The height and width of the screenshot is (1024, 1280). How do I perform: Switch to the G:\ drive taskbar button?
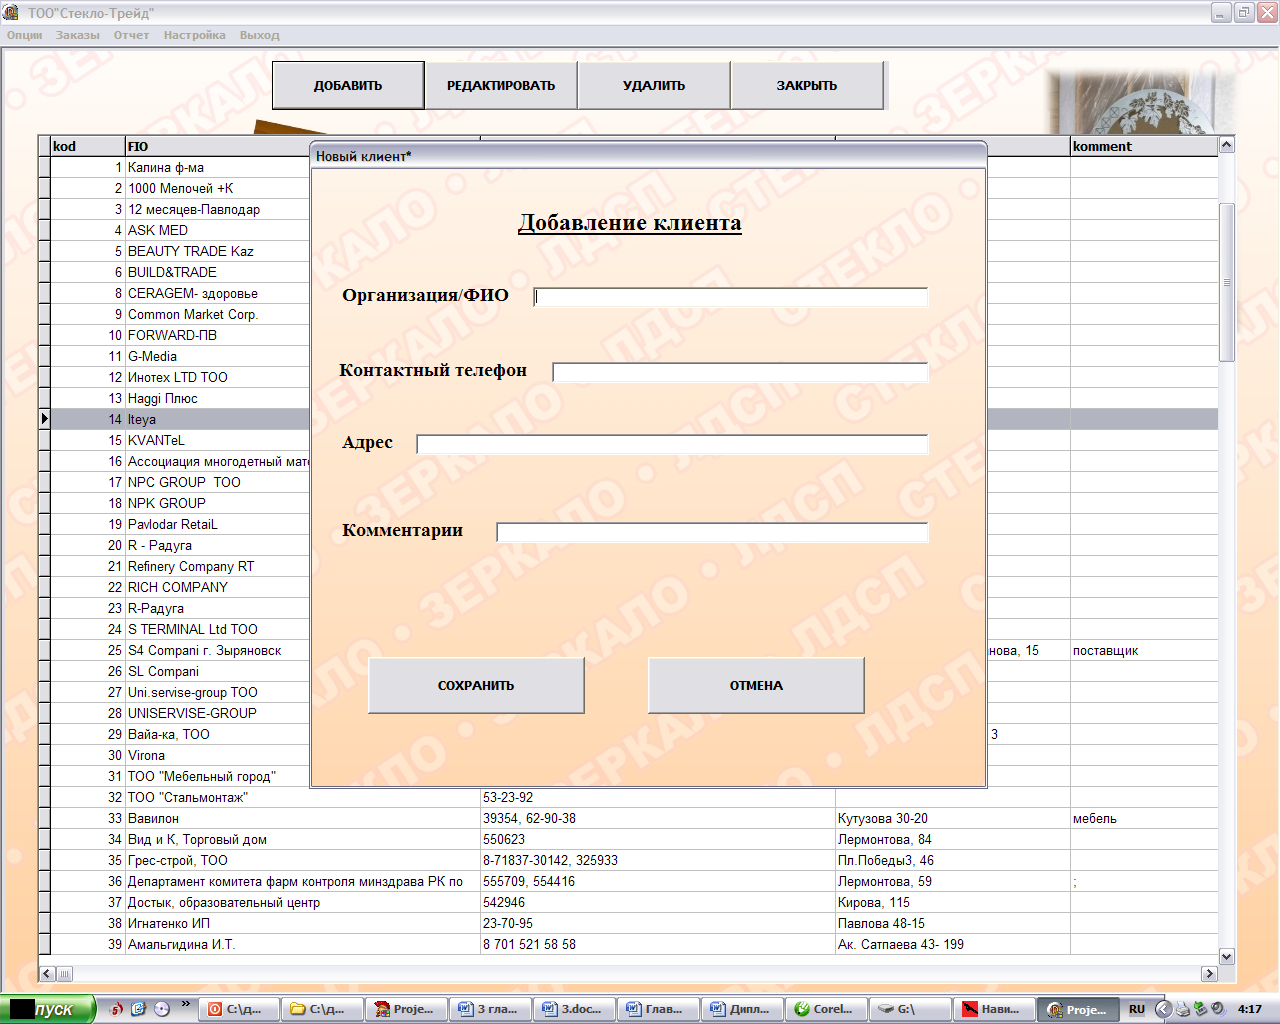[x=910, y=1009]
